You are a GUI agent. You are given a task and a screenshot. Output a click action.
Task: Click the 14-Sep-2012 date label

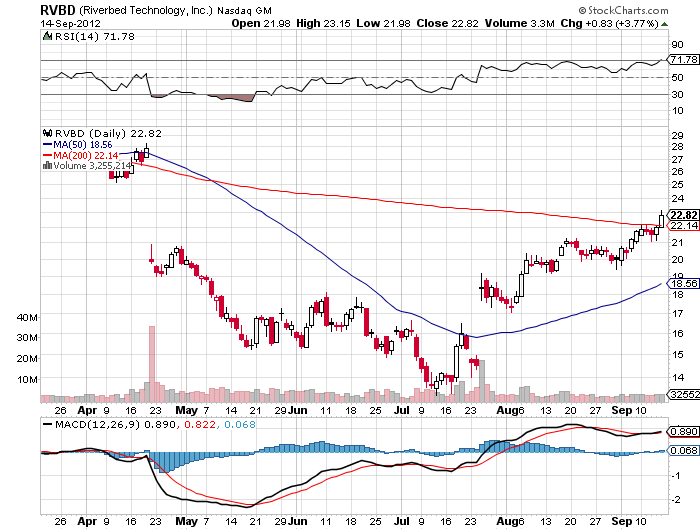71,24
